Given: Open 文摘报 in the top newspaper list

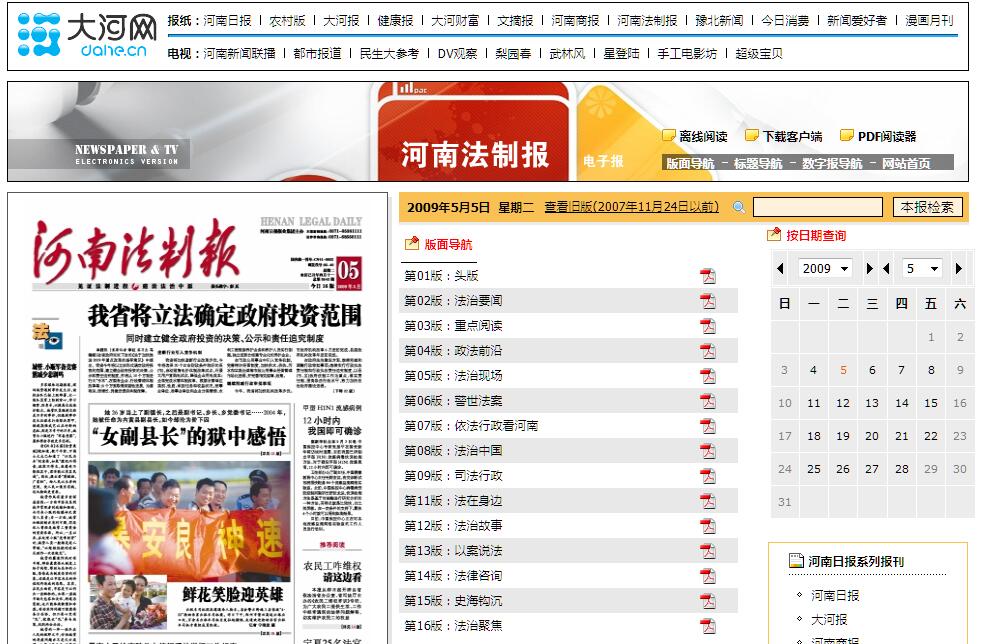Looking at the screenshot, I should pyautogui.click(x=515, y=21).
